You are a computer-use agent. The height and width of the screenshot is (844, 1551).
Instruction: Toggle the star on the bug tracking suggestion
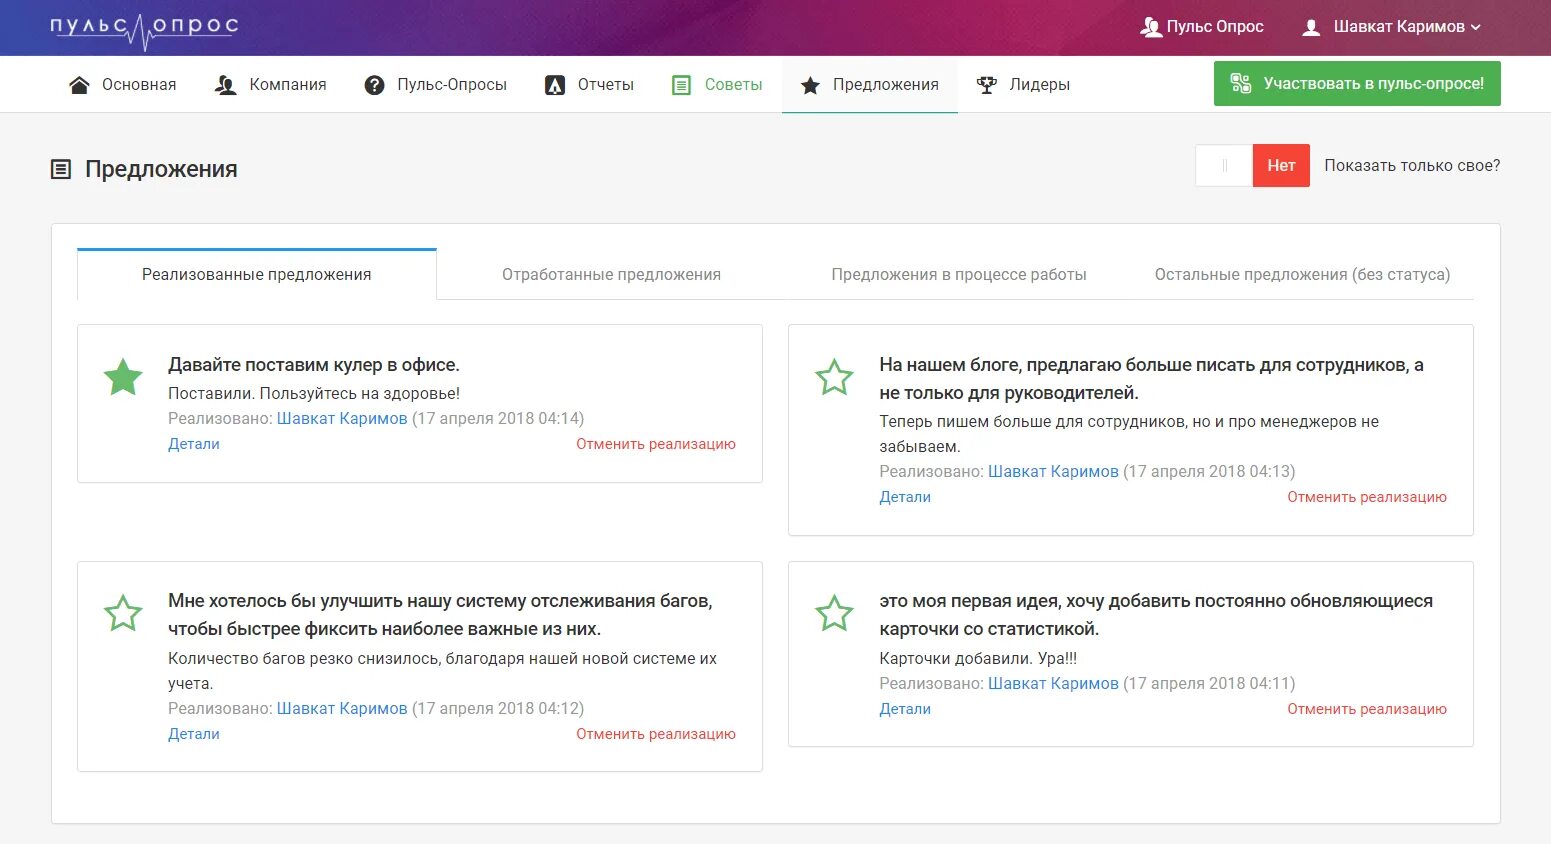[123, 613]
